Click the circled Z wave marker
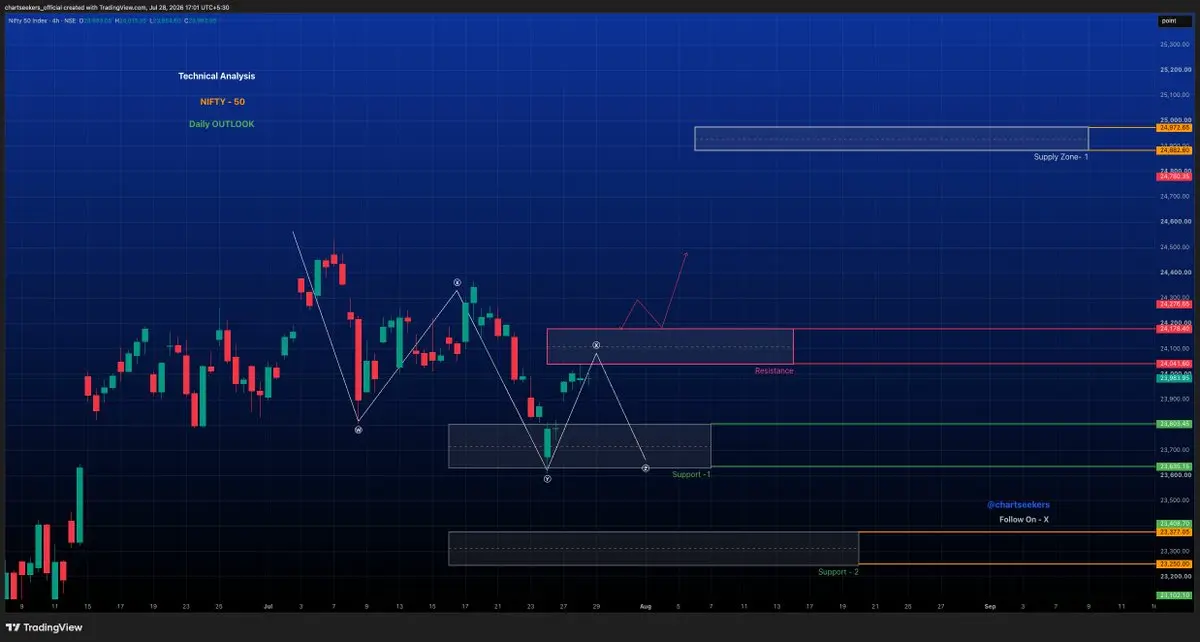 coord(645,468)
